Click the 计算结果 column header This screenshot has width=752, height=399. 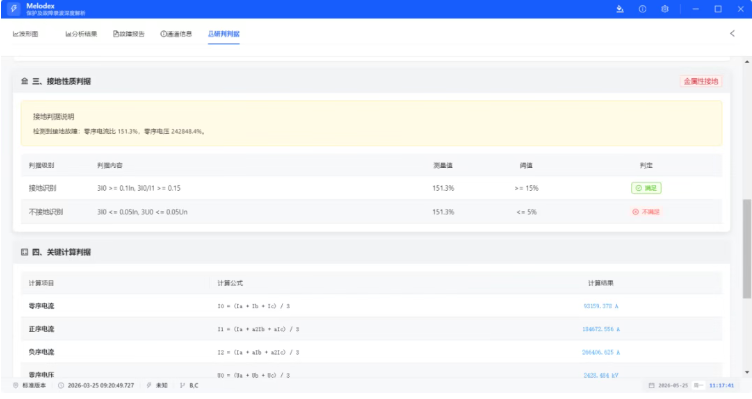(x=600, y=283)
